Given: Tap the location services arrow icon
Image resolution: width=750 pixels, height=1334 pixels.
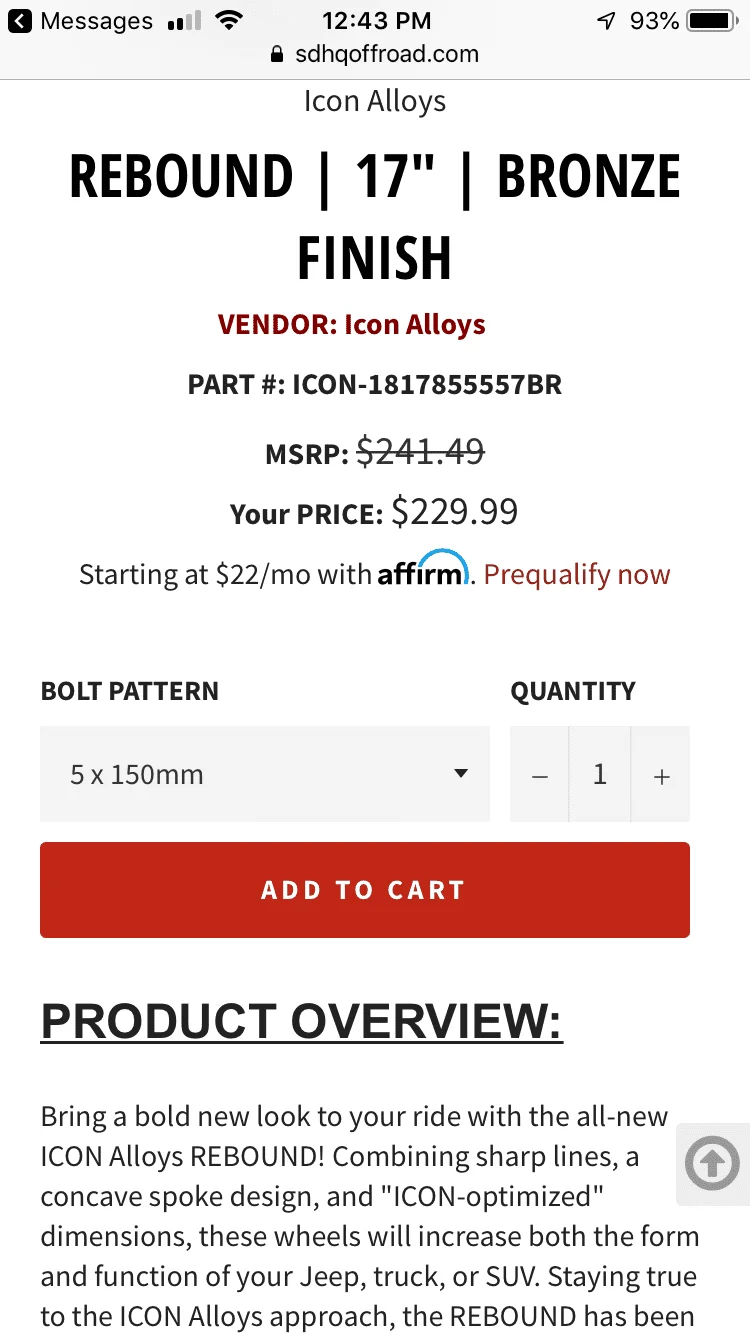Looking at the screenshot, I should pos(606,21).
